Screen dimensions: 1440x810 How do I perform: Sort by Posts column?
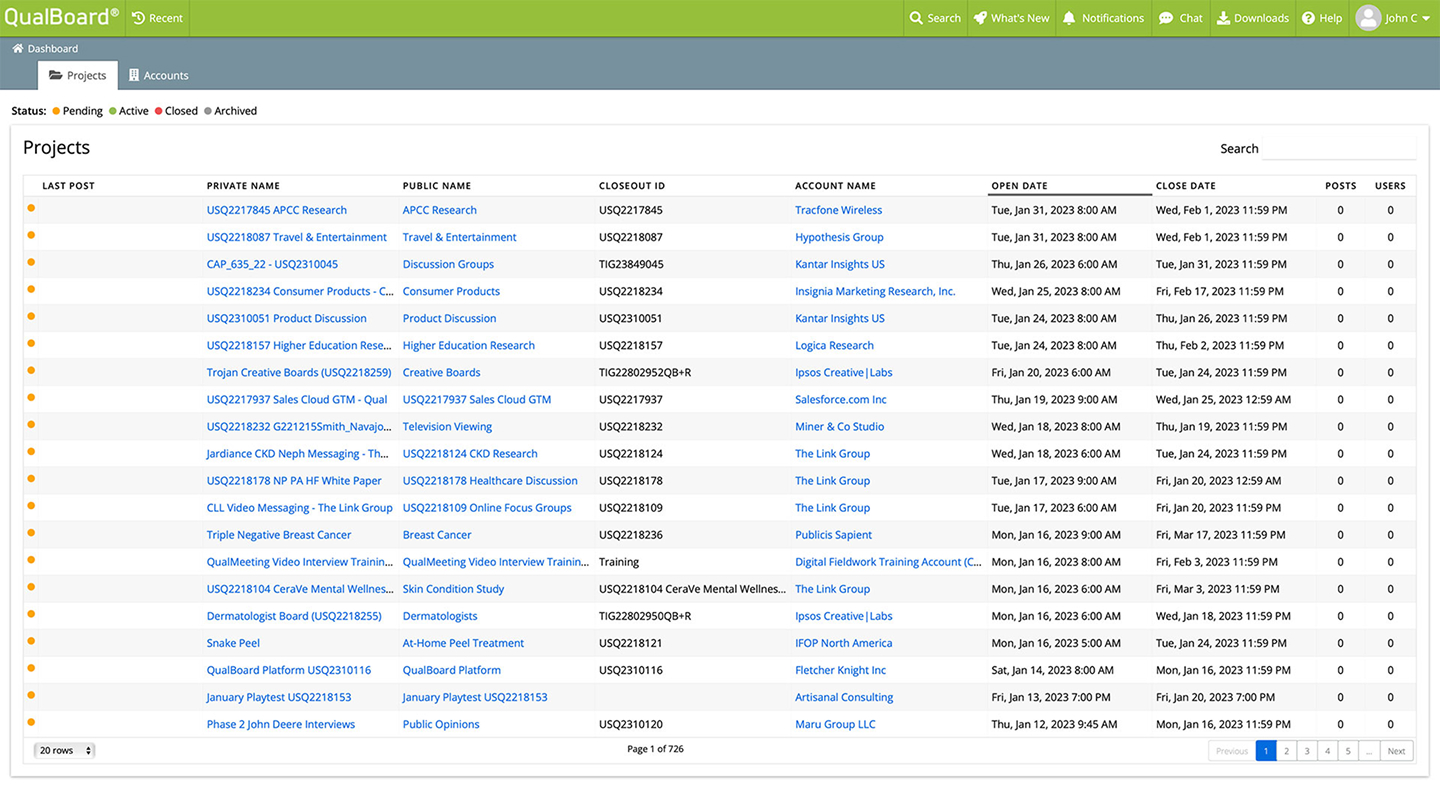(1340, 186)
